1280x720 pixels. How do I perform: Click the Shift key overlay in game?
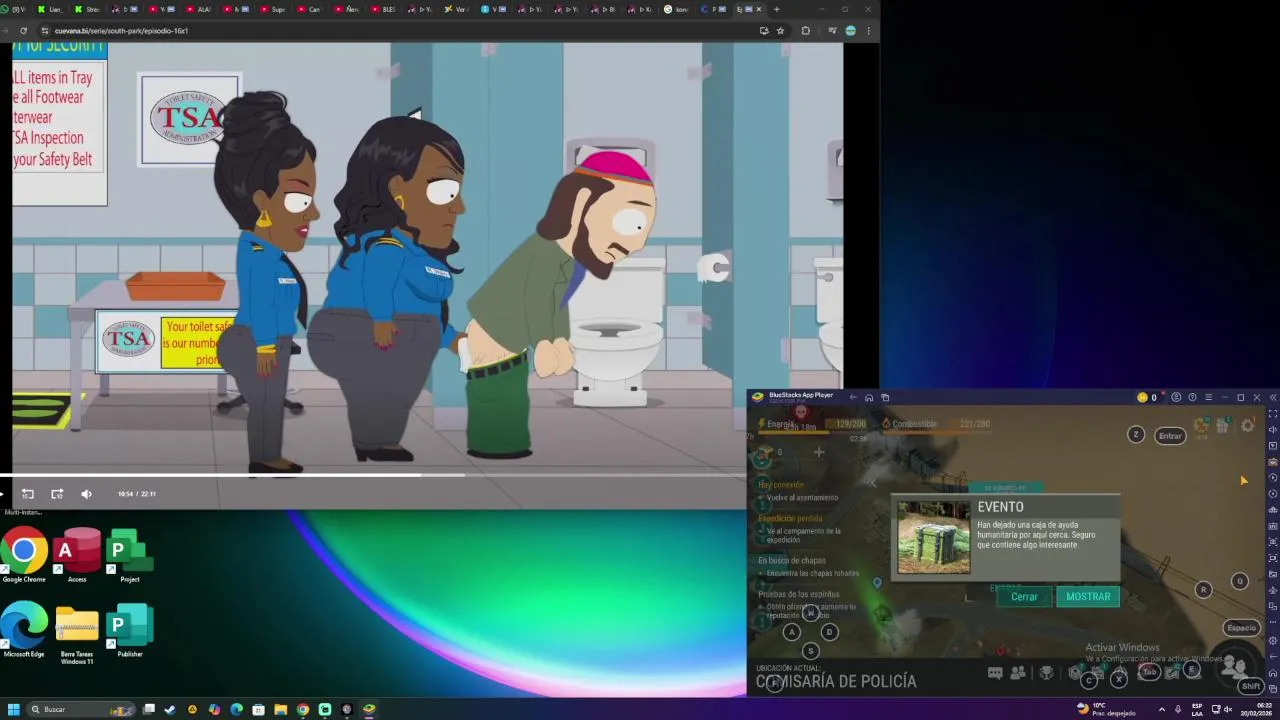1250,686
